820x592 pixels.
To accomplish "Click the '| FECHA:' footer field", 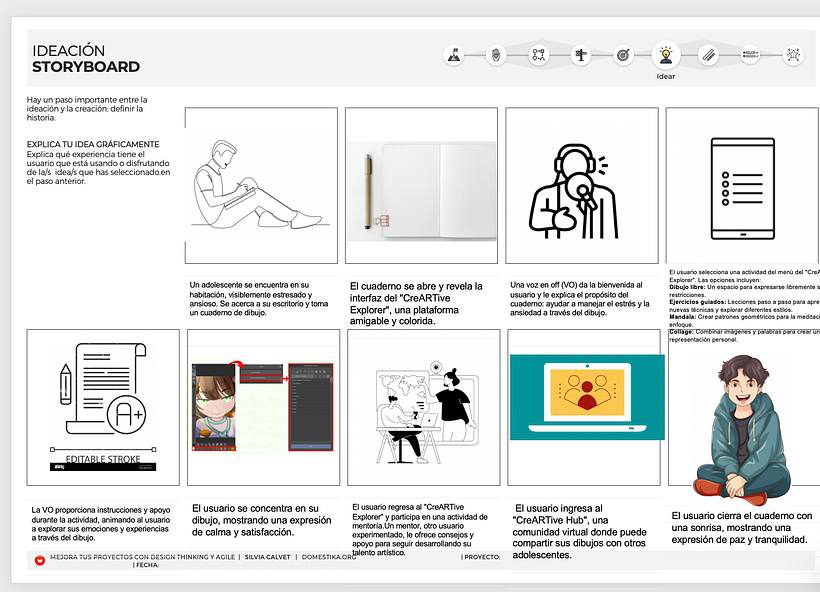I will (146, 565).
